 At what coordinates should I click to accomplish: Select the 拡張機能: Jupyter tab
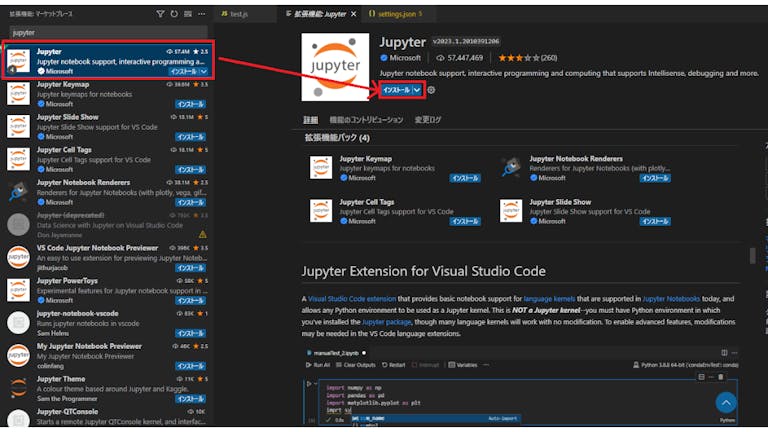click(x=320, y=14)
